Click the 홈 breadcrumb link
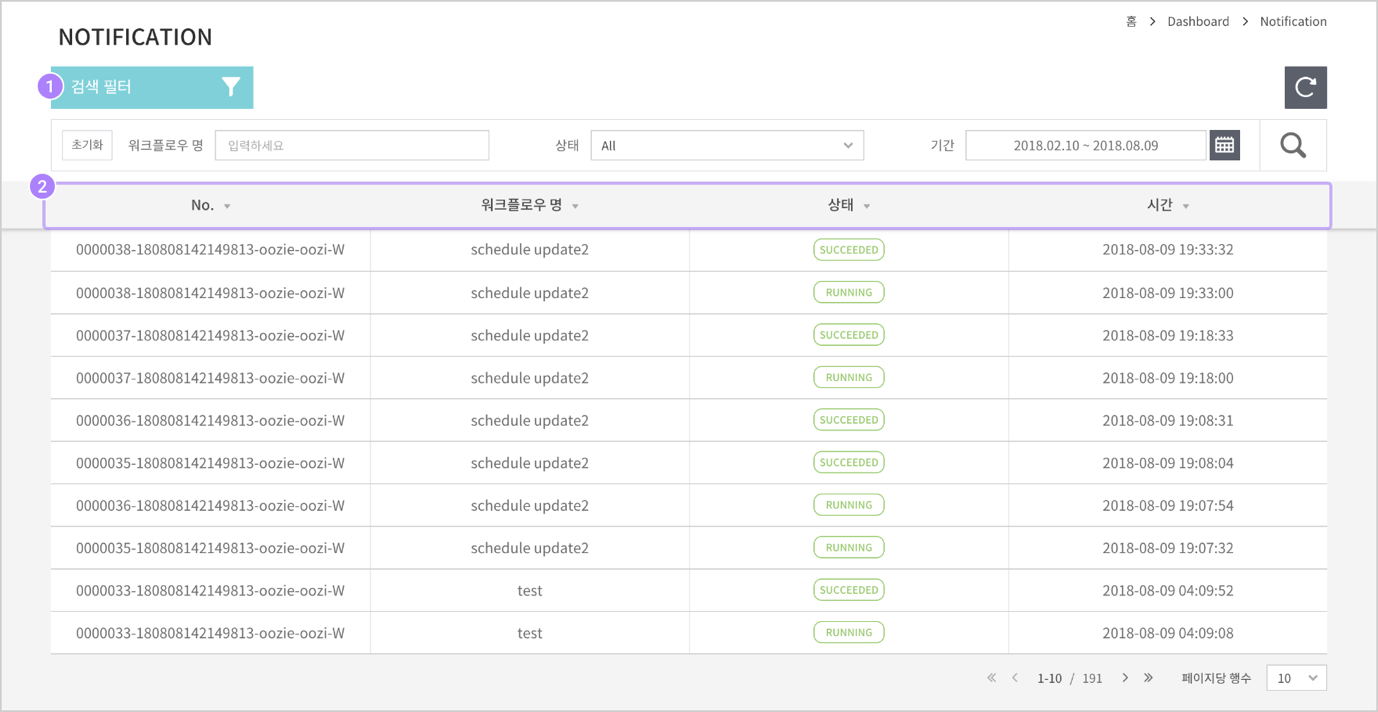 point(1131,21)
